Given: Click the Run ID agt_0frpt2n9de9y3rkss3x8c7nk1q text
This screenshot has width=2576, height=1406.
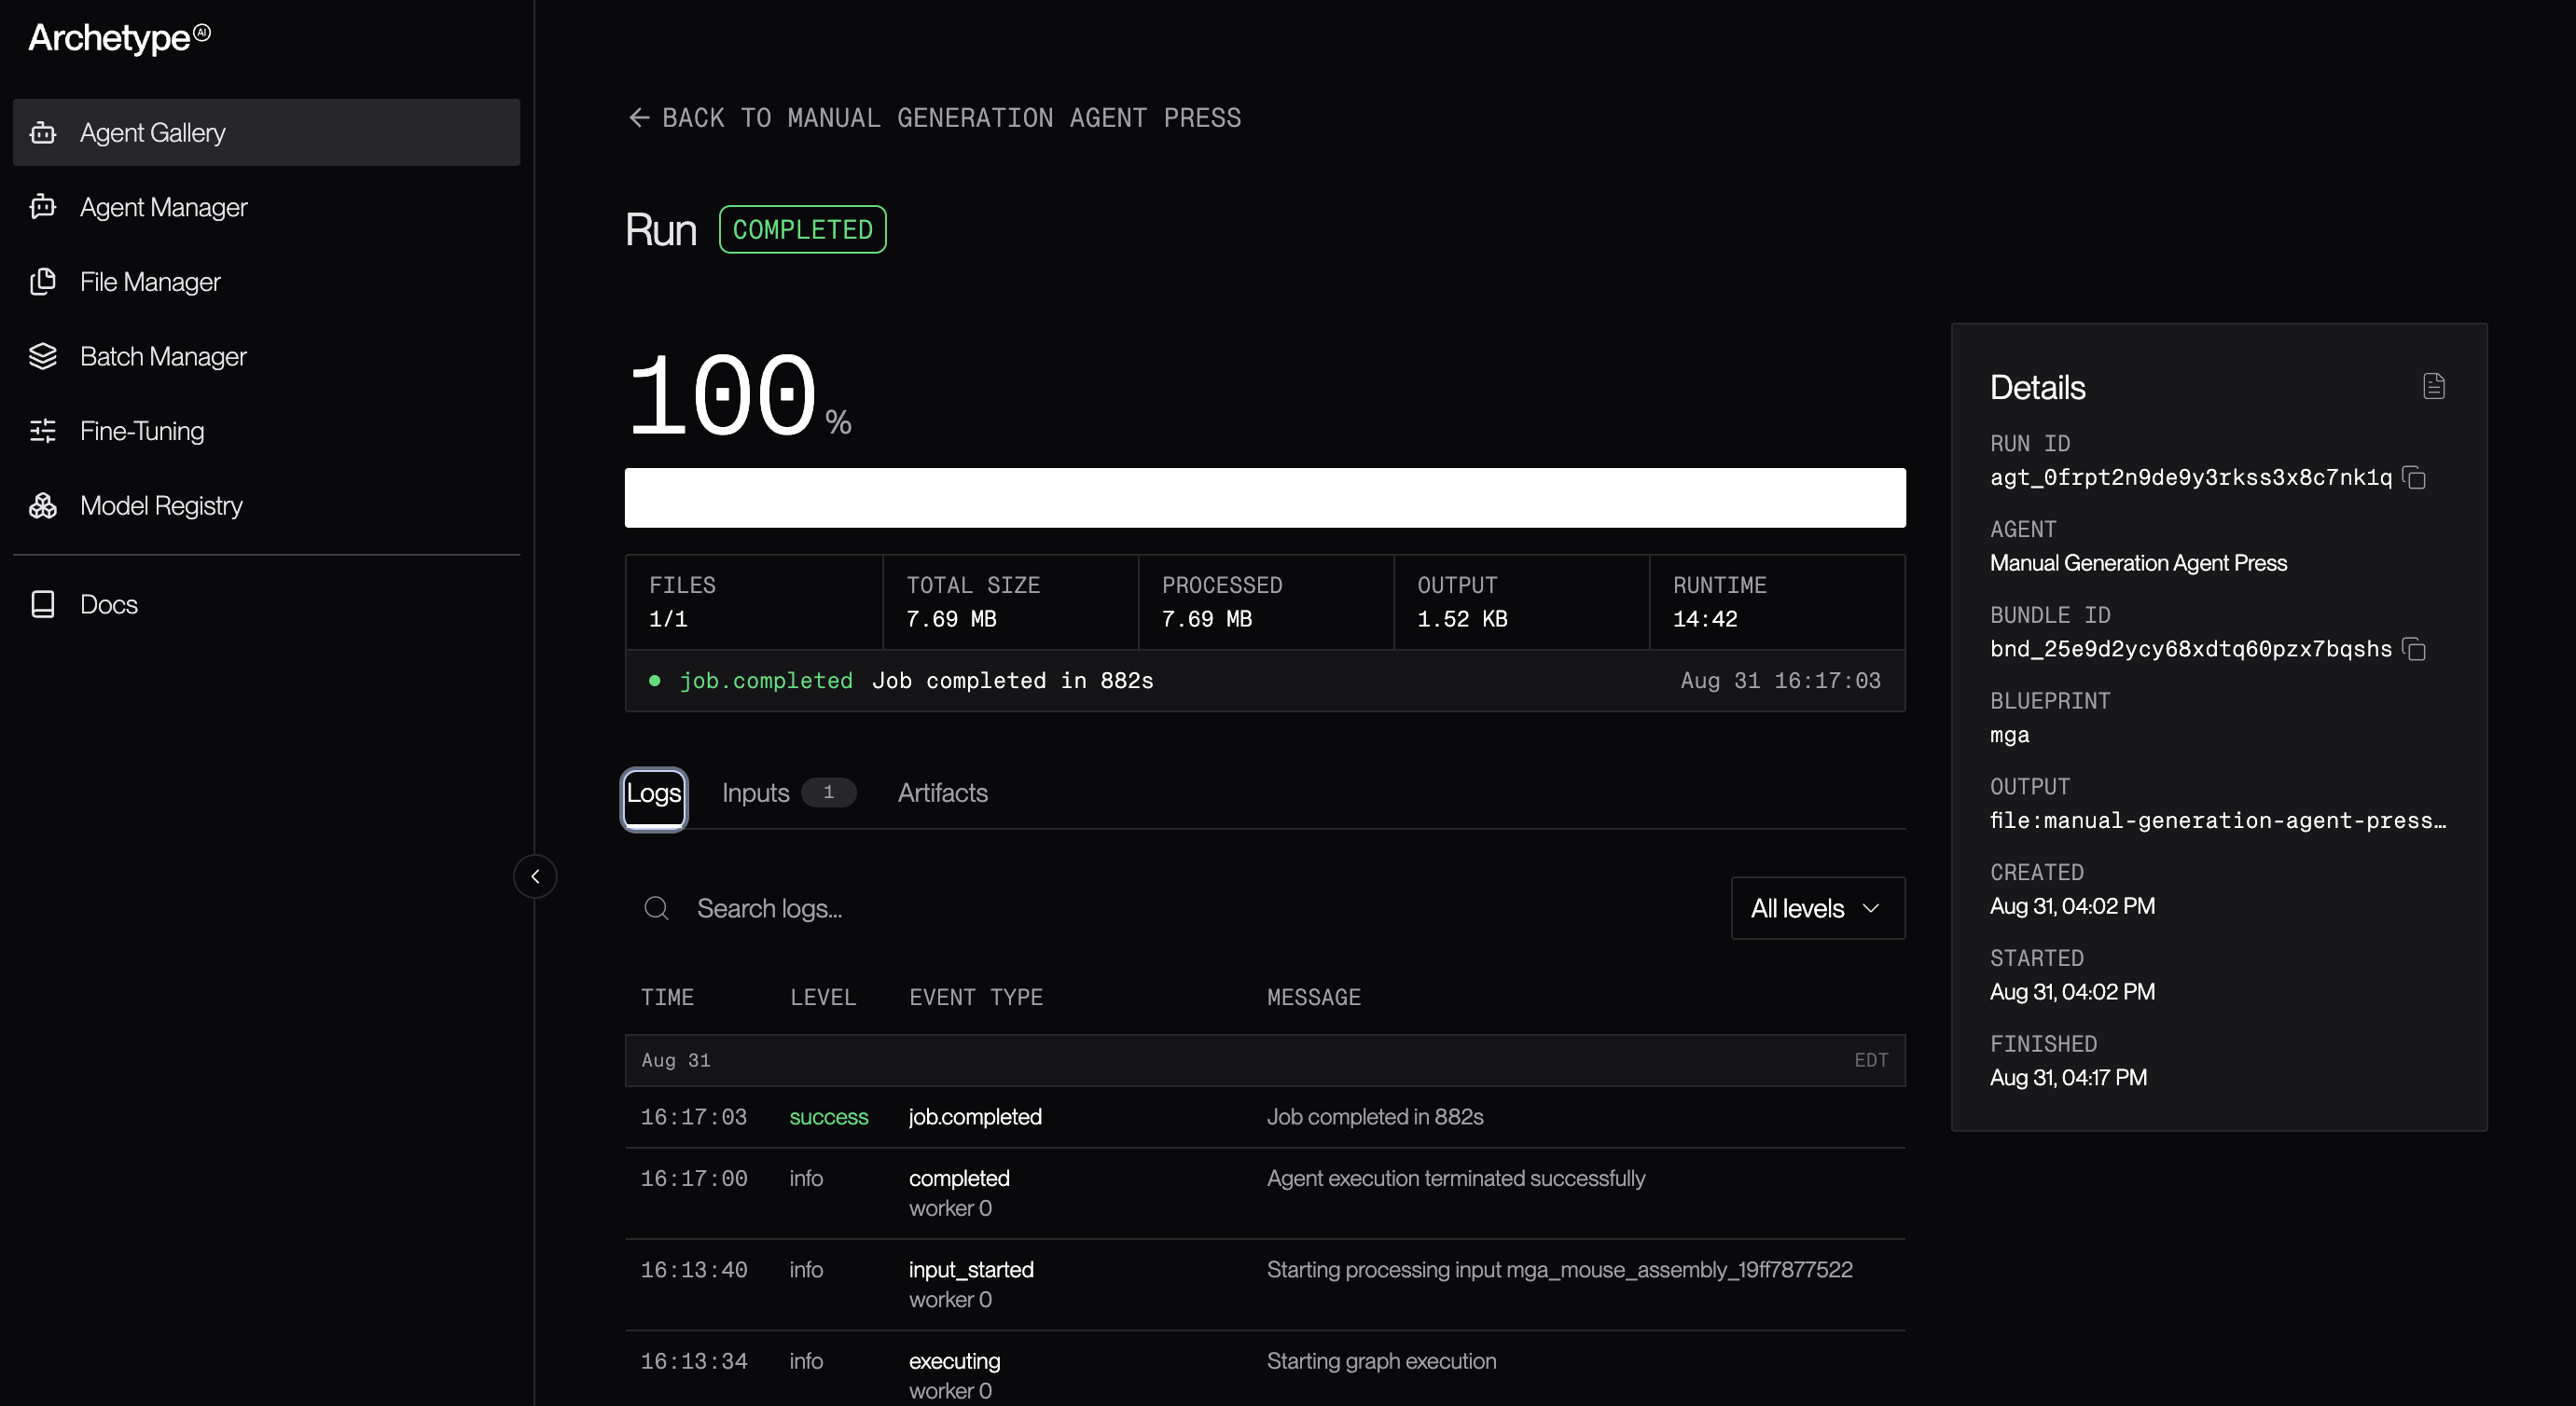Looking at the screenshot, I should [x=2191, y=478].
